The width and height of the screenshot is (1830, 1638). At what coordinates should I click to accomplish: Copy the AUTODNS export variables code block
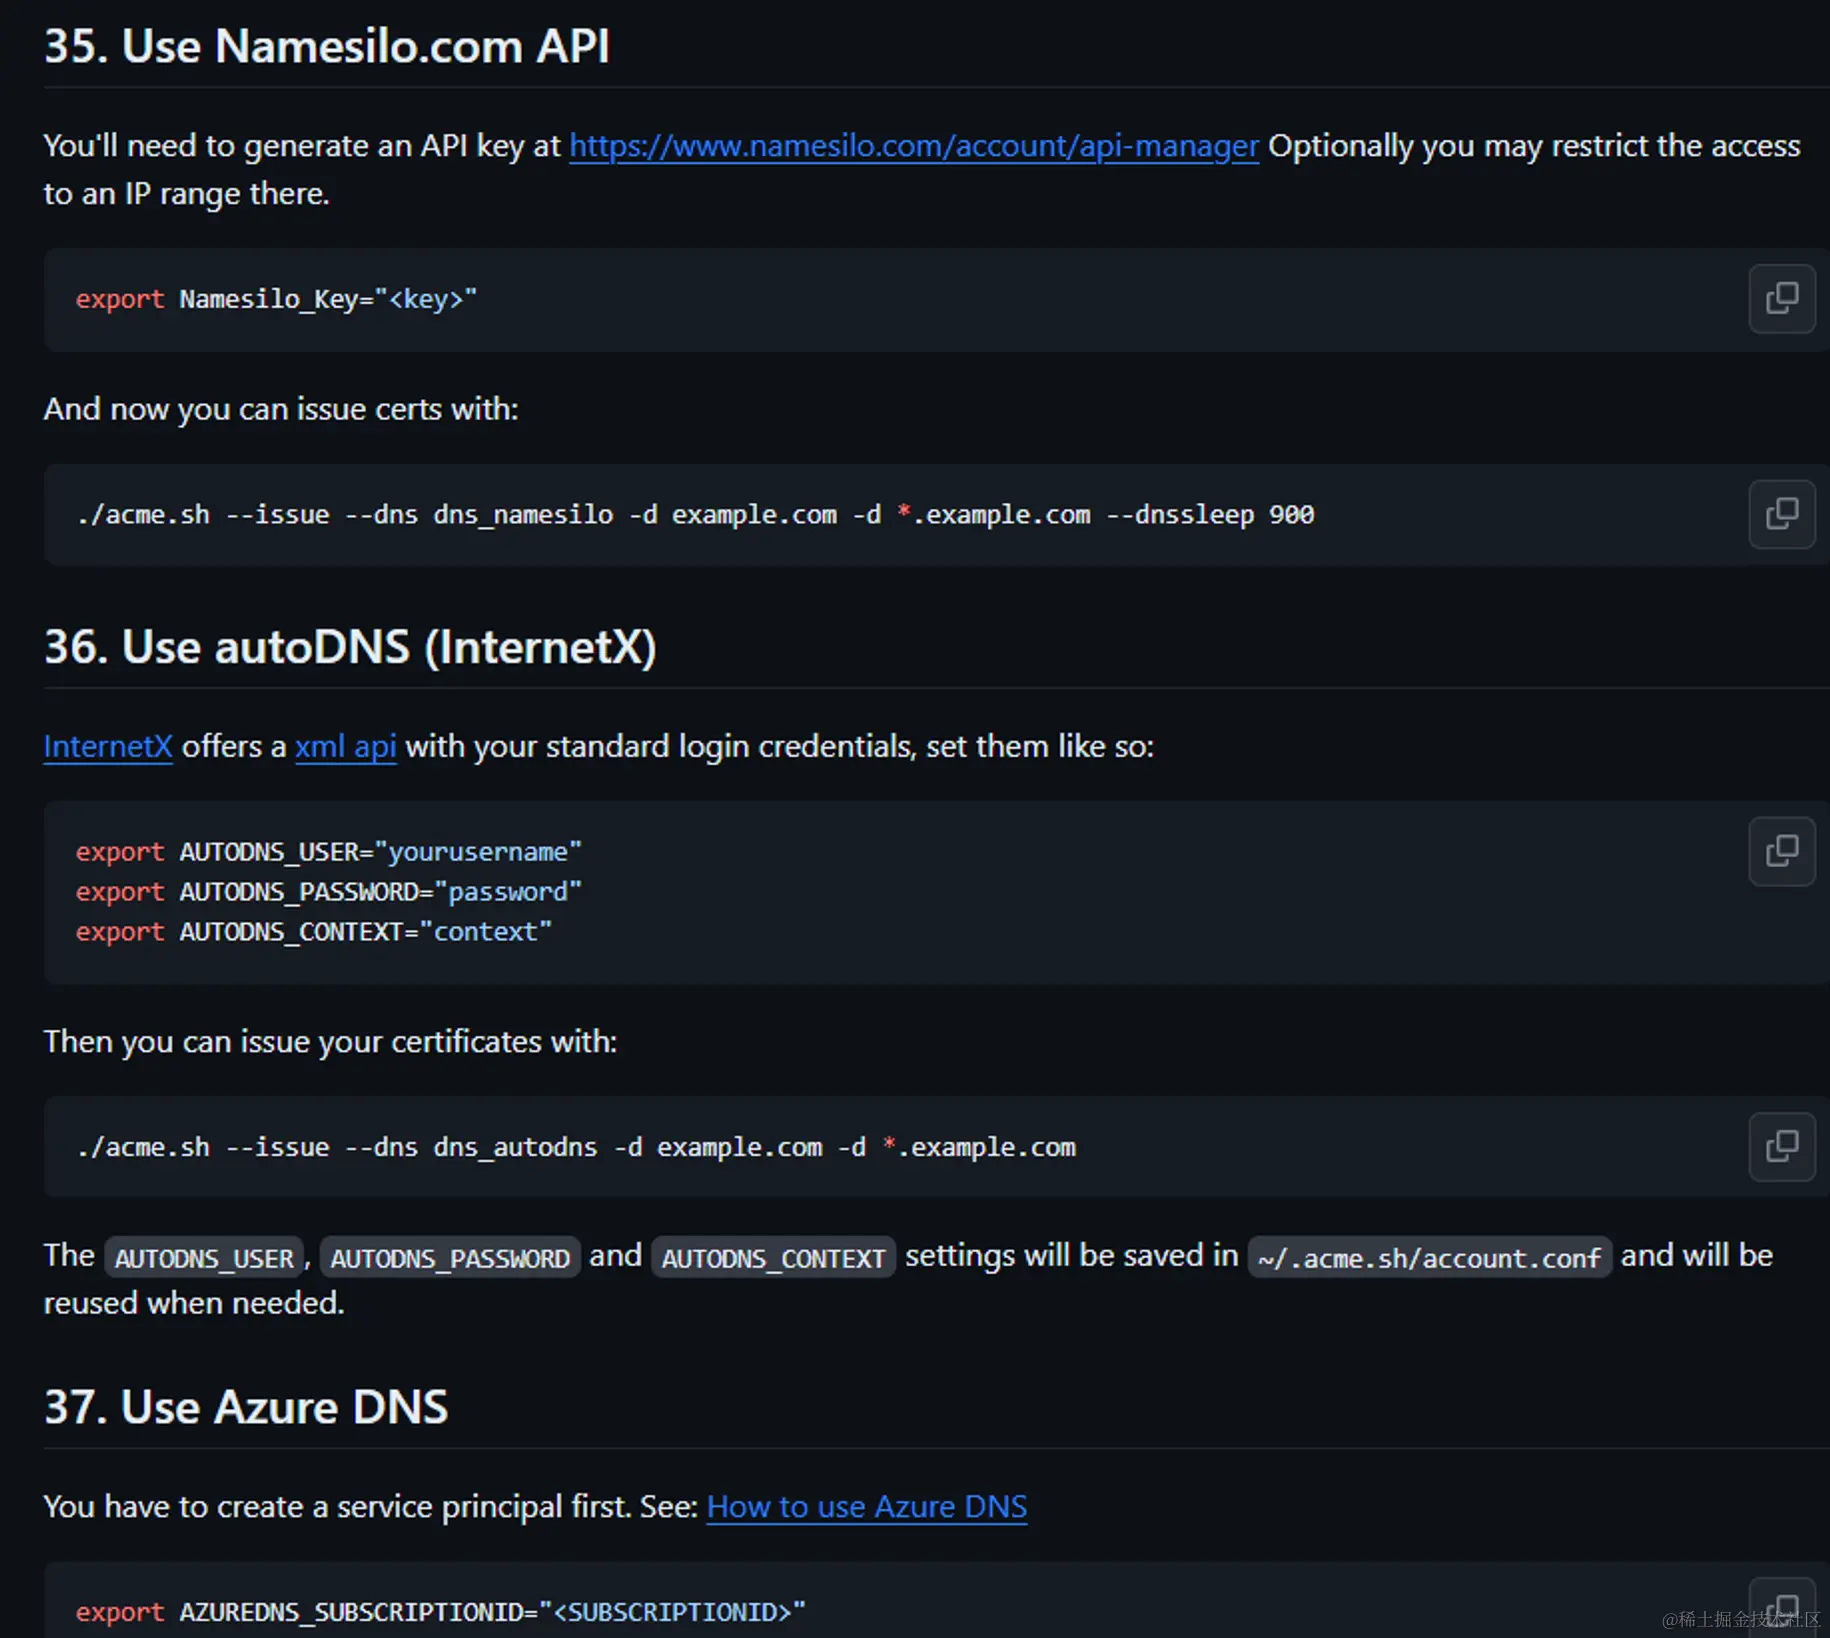pos(1782,851)
